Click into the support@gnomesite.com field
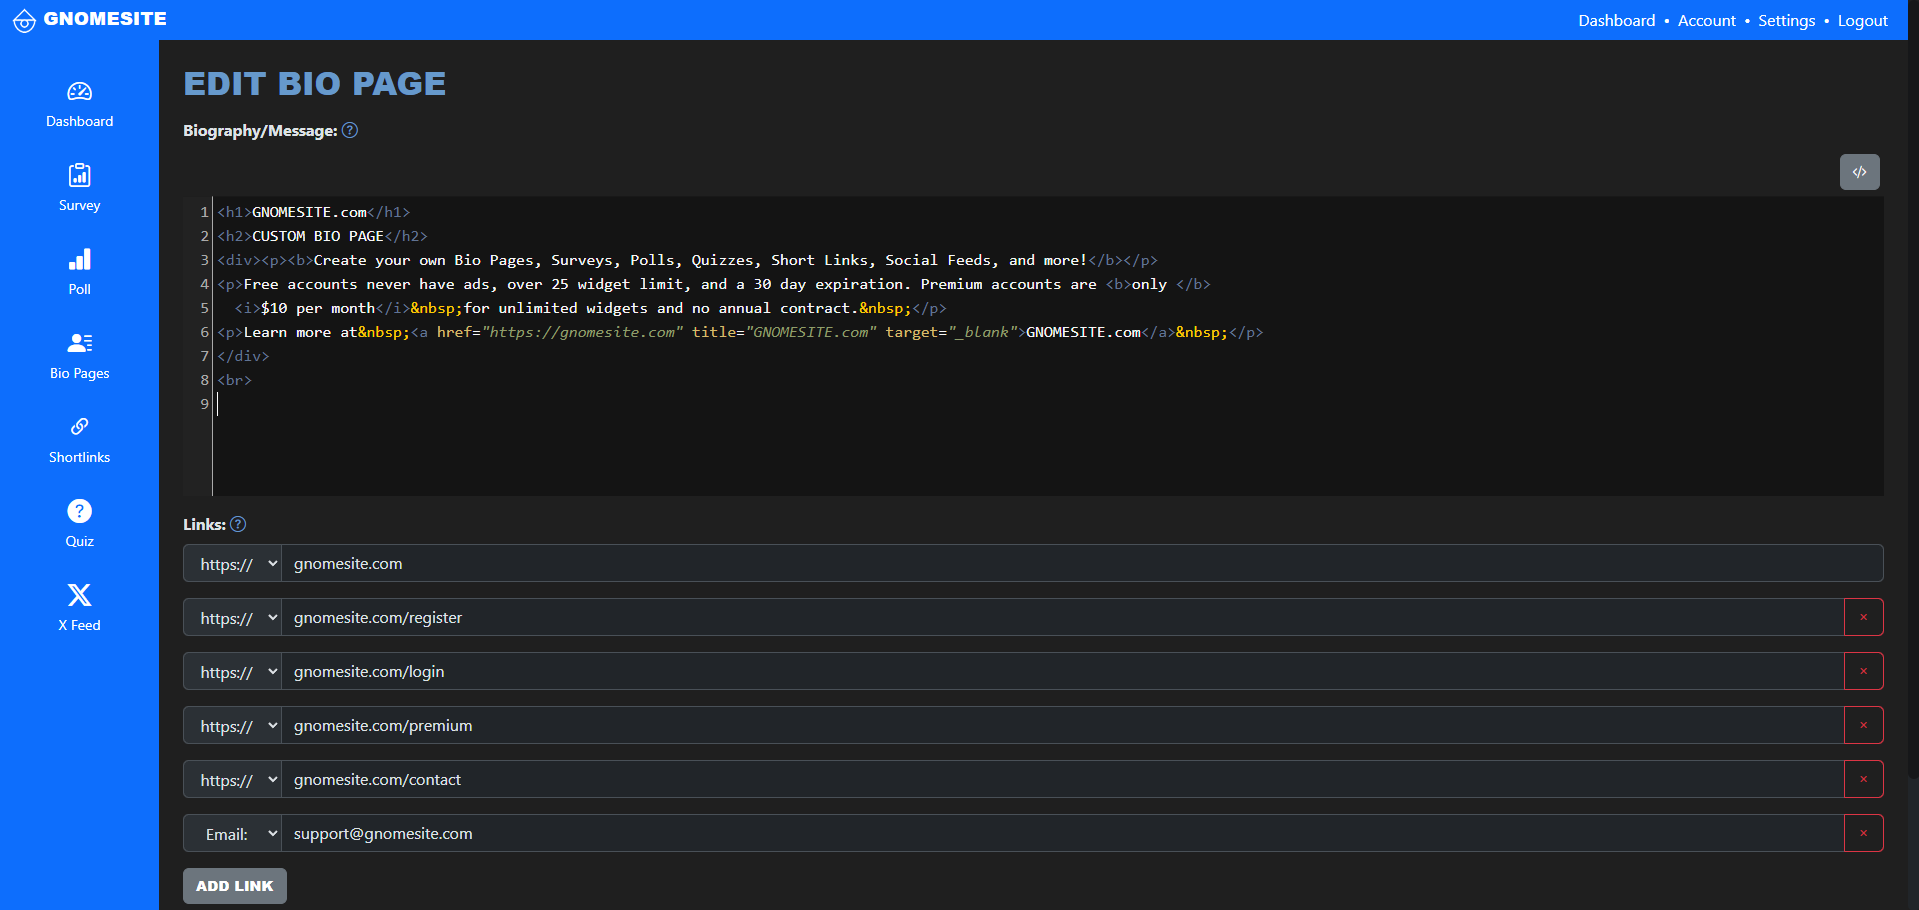The width and height of the screenshot is (1919, 910). tap(1062, 833)
